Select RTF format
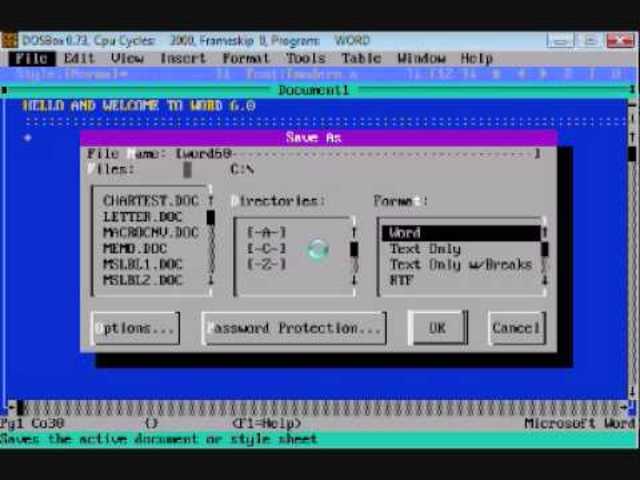This screenshot has height=480, width=640. click(402, 280)
